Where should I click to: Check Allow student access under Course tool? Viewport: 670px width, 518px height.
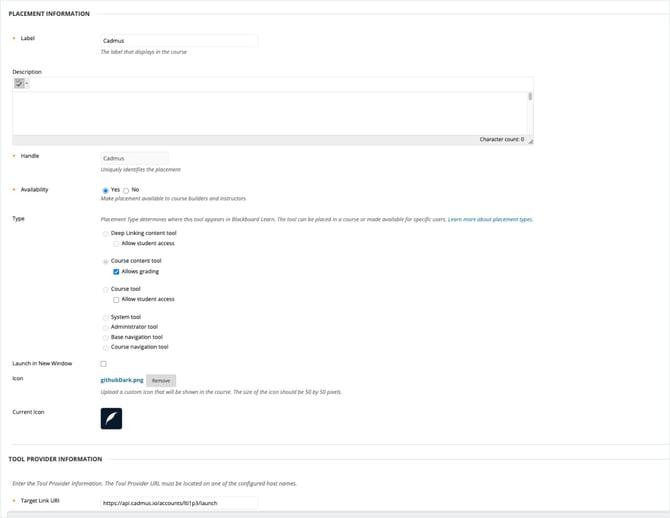click(117, 299)
